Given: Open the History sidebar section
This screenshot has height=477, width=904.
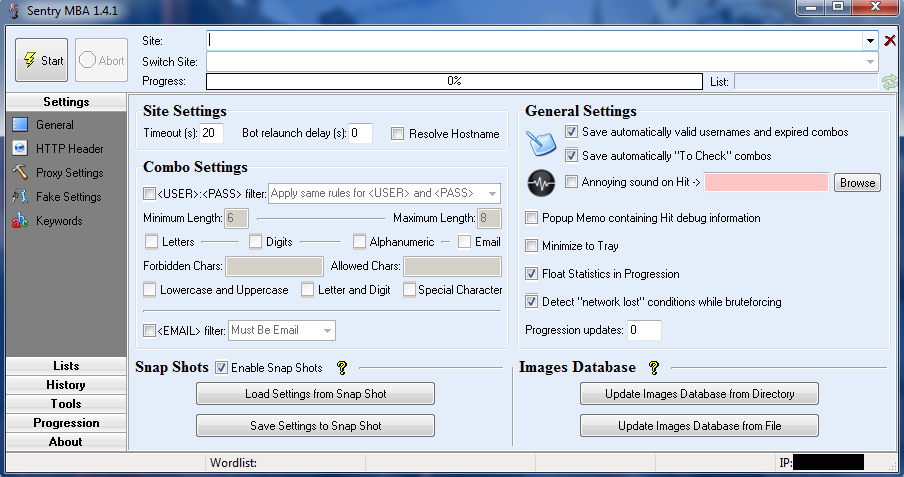Looking at the screenshot, I should pyautogui.click(x=66, y=385).
